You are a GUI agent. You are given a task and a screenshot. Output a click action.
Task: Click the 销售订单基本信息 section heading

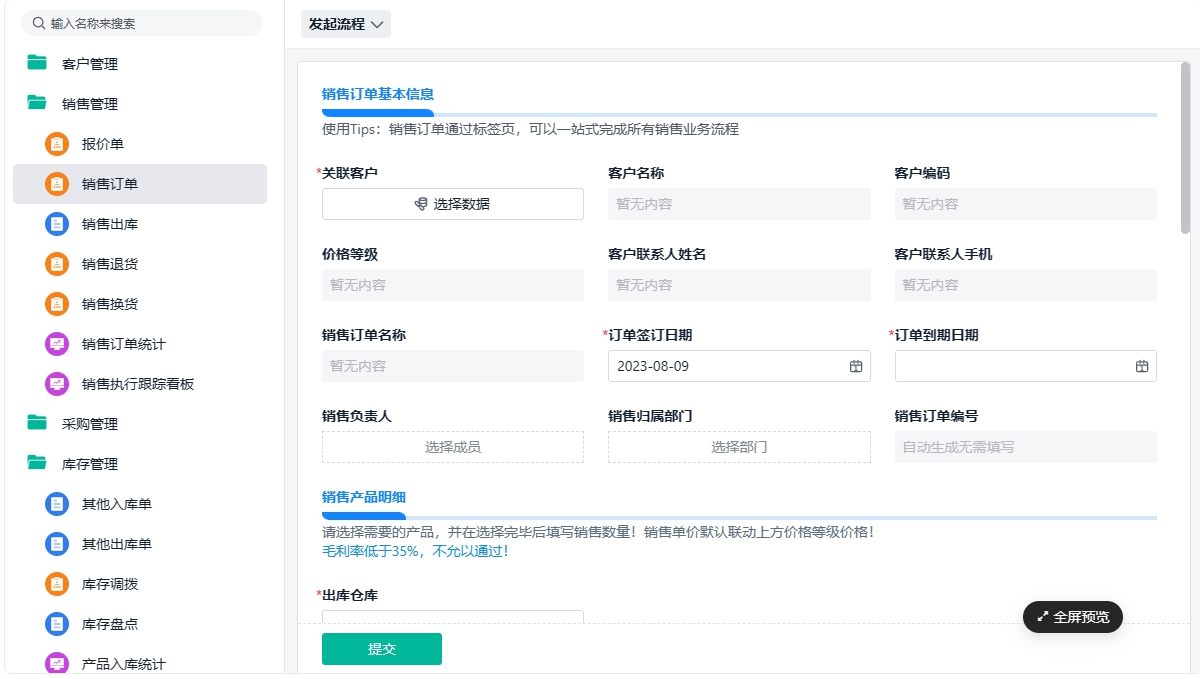(378, 94)
